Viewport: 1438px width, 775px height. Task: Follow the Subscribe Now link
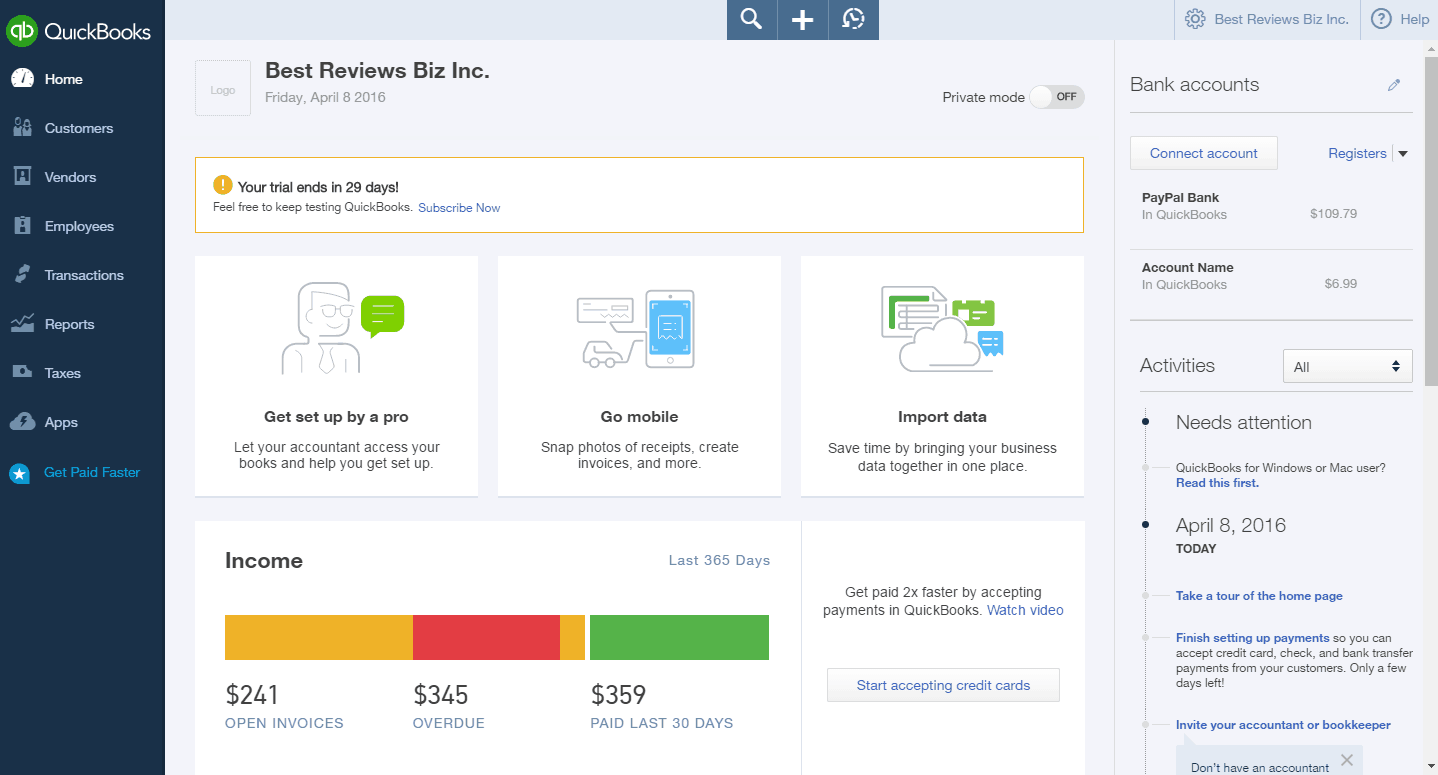point(459,207)
